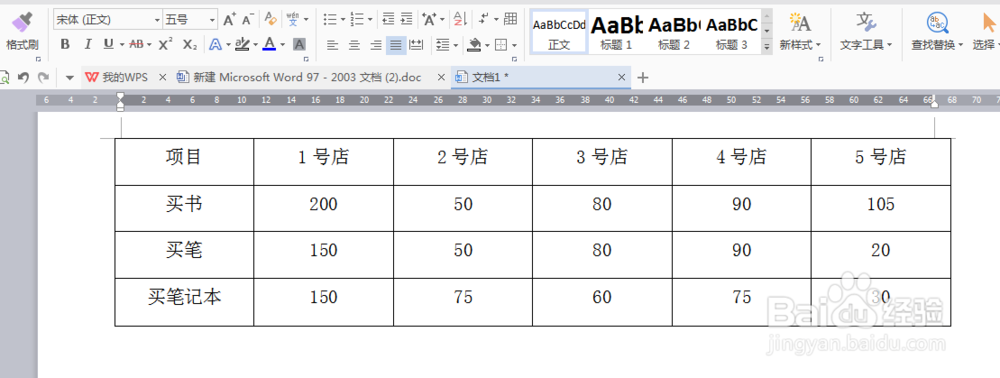Screen dimensions: 1000x378
Task: Toggle bulleted list
Action: pyautogui.click(x=330, y=20)
